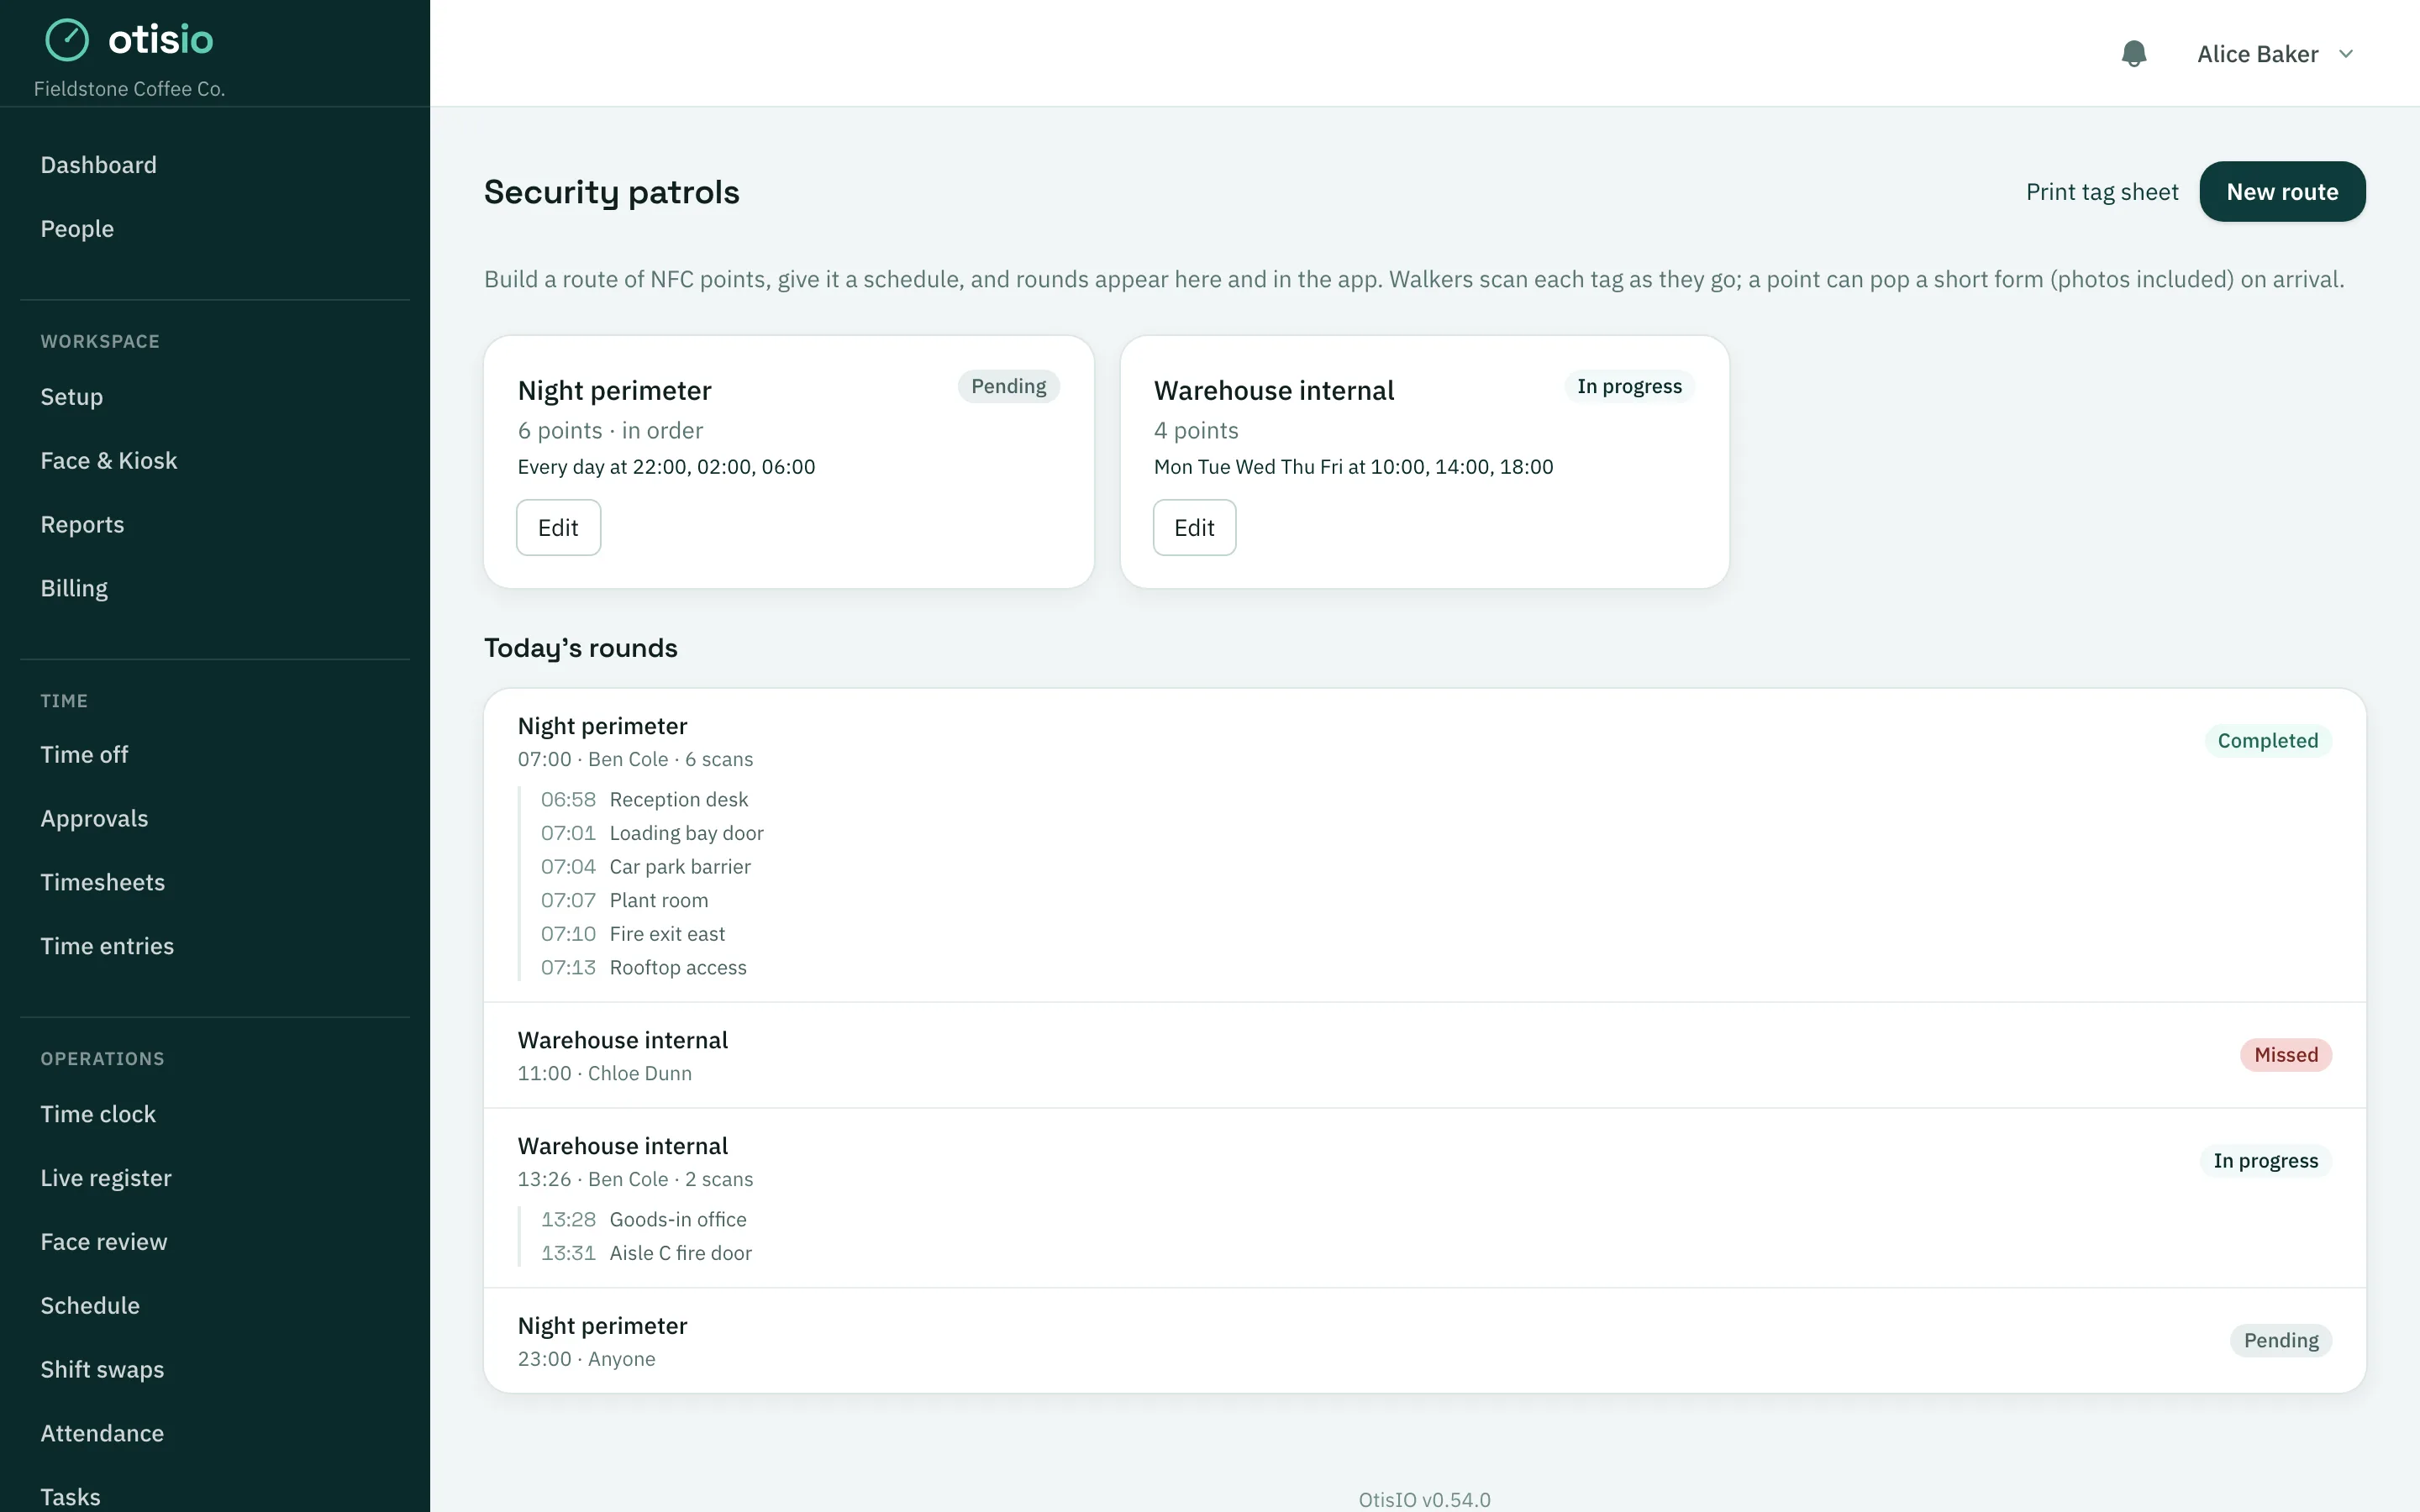The width and height of the screenshot is (2420, 1512).
Task: Open the Time clock page
Action: click(x=98, y=1114)
